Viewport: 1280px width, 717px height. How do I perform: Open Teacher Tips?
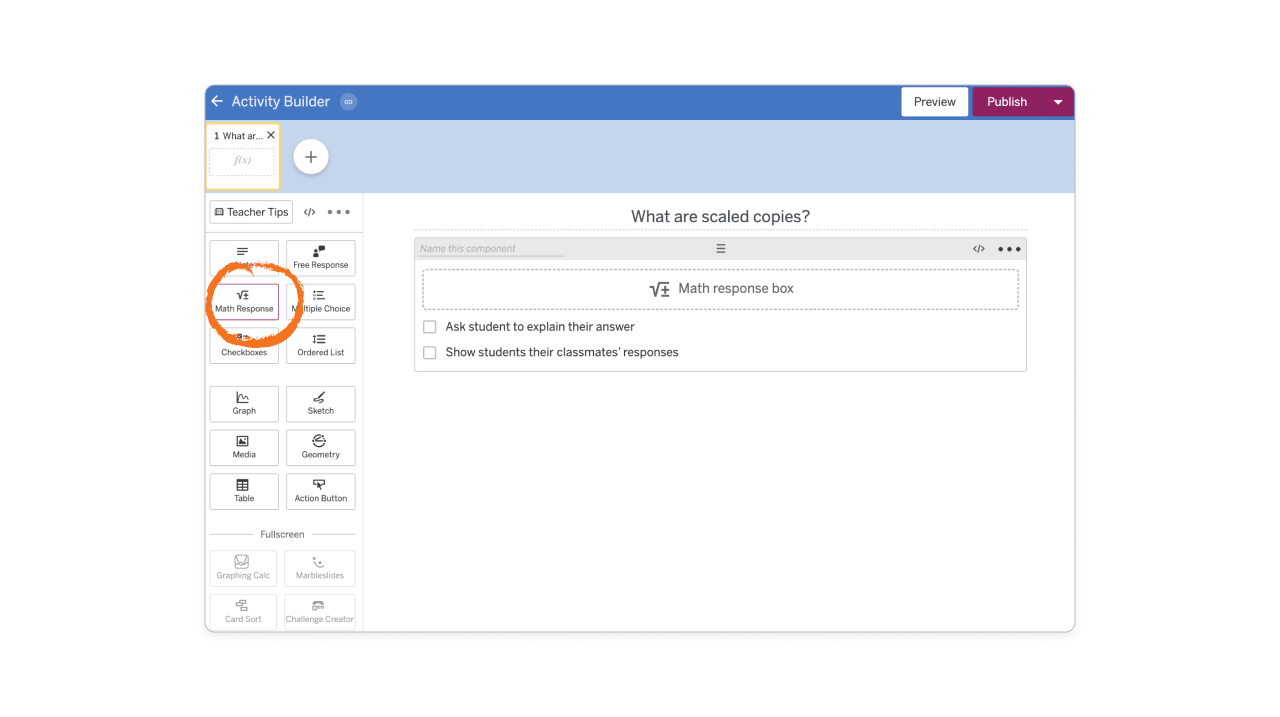(250, 211)
